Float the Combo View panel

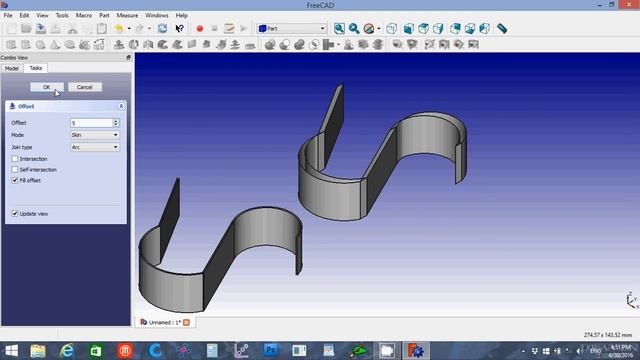[x=128, y=58]
